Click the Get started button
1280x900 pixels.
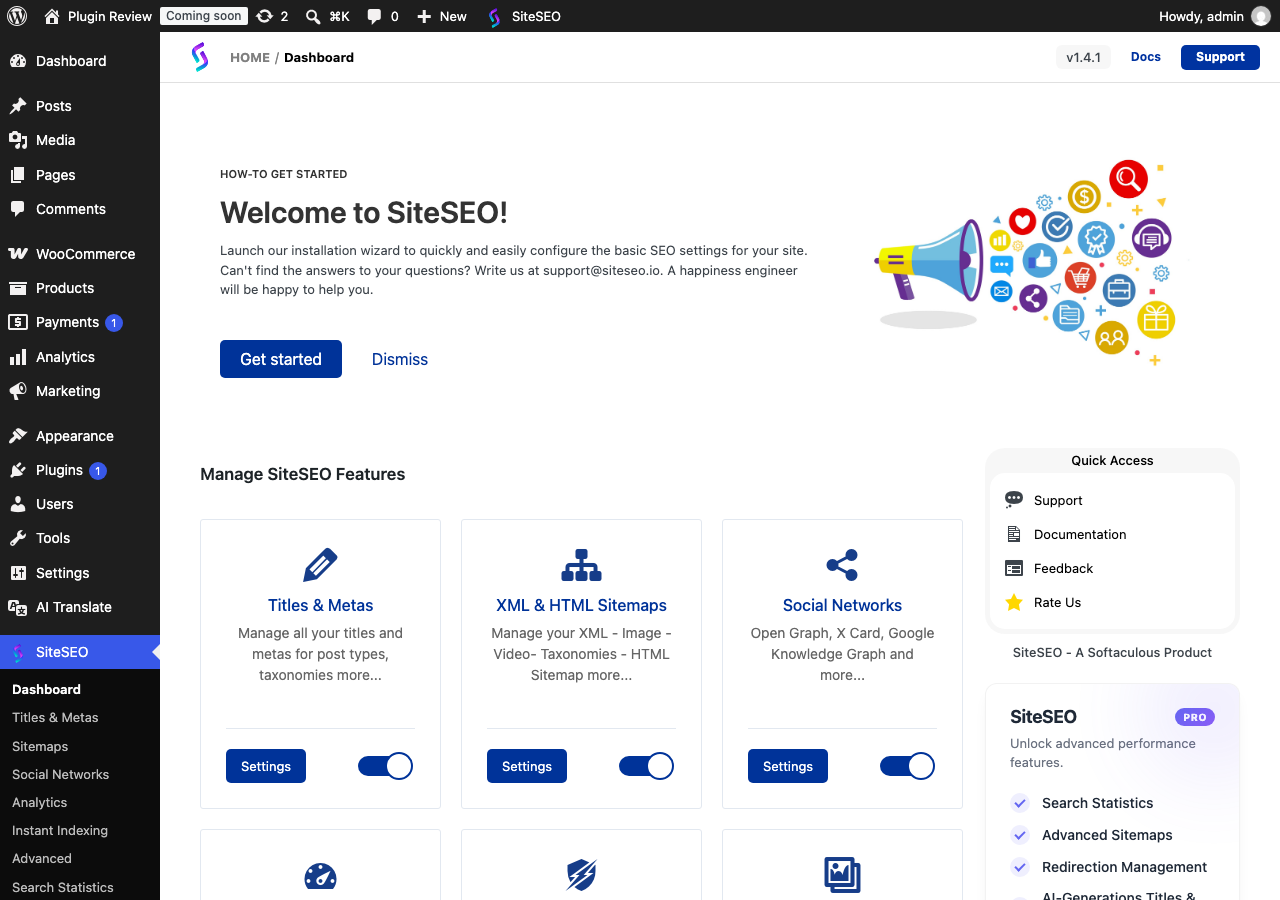281,359
